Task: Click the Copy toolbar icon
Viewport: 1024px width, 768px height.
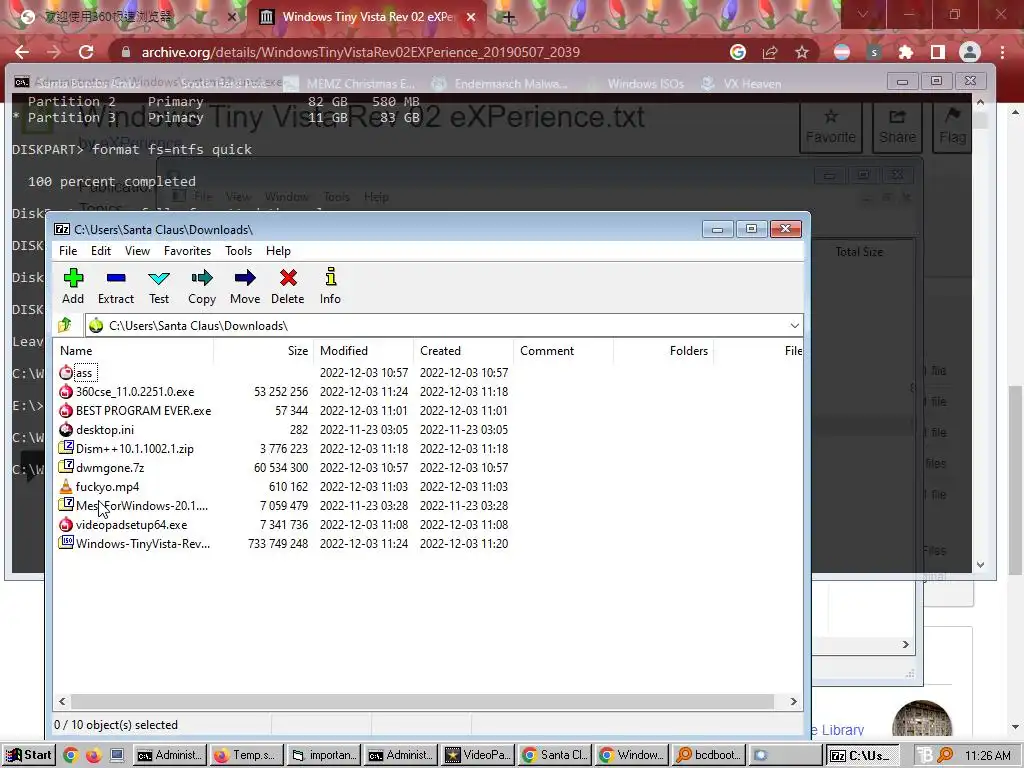Action: coord(202,286)
